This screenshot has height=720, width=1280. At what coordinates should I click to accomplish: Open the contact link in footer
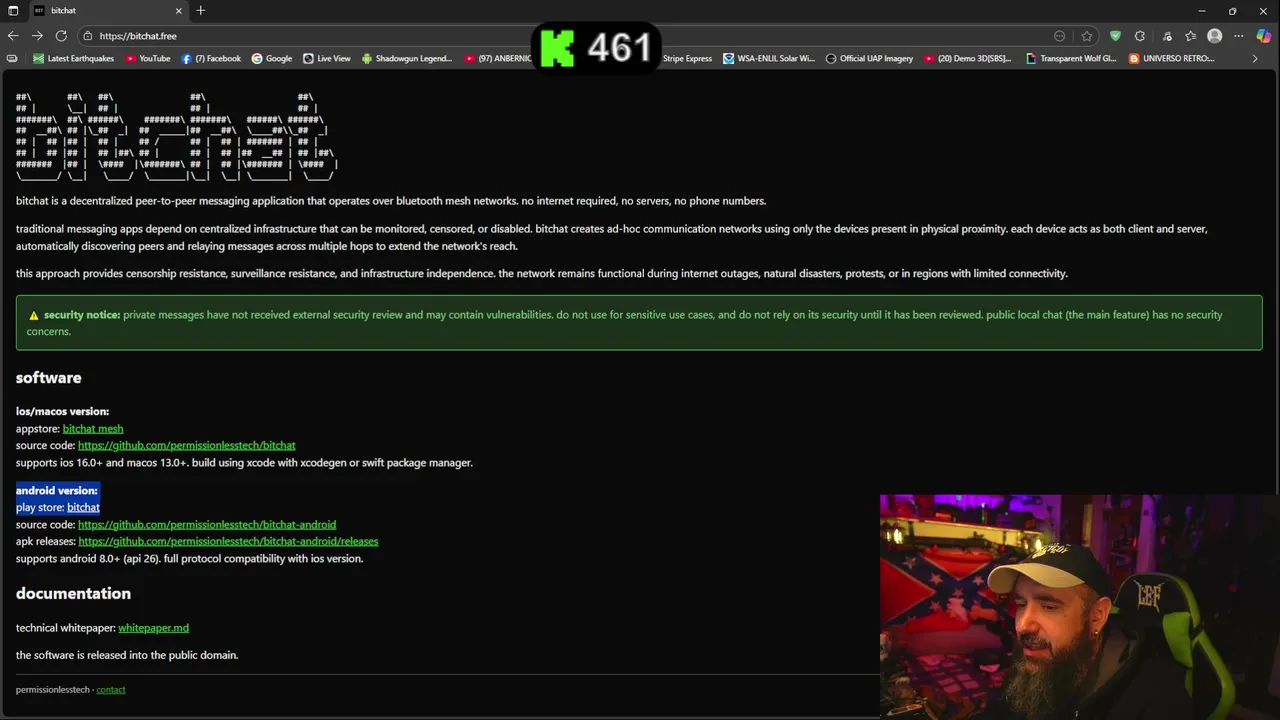coord(111,689)
